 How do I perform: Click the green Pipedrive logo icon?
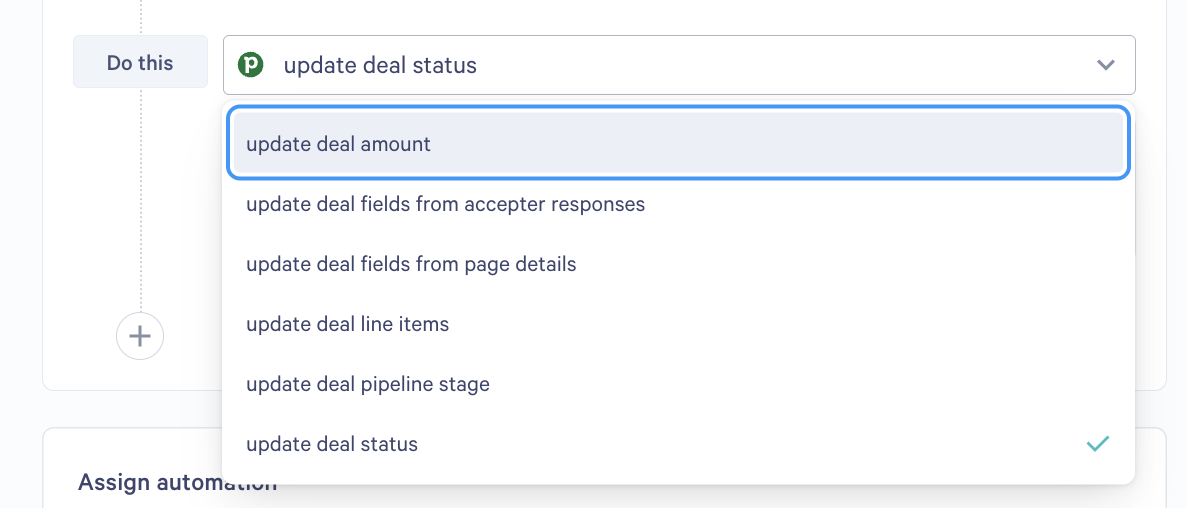click(x=250, y=65)
